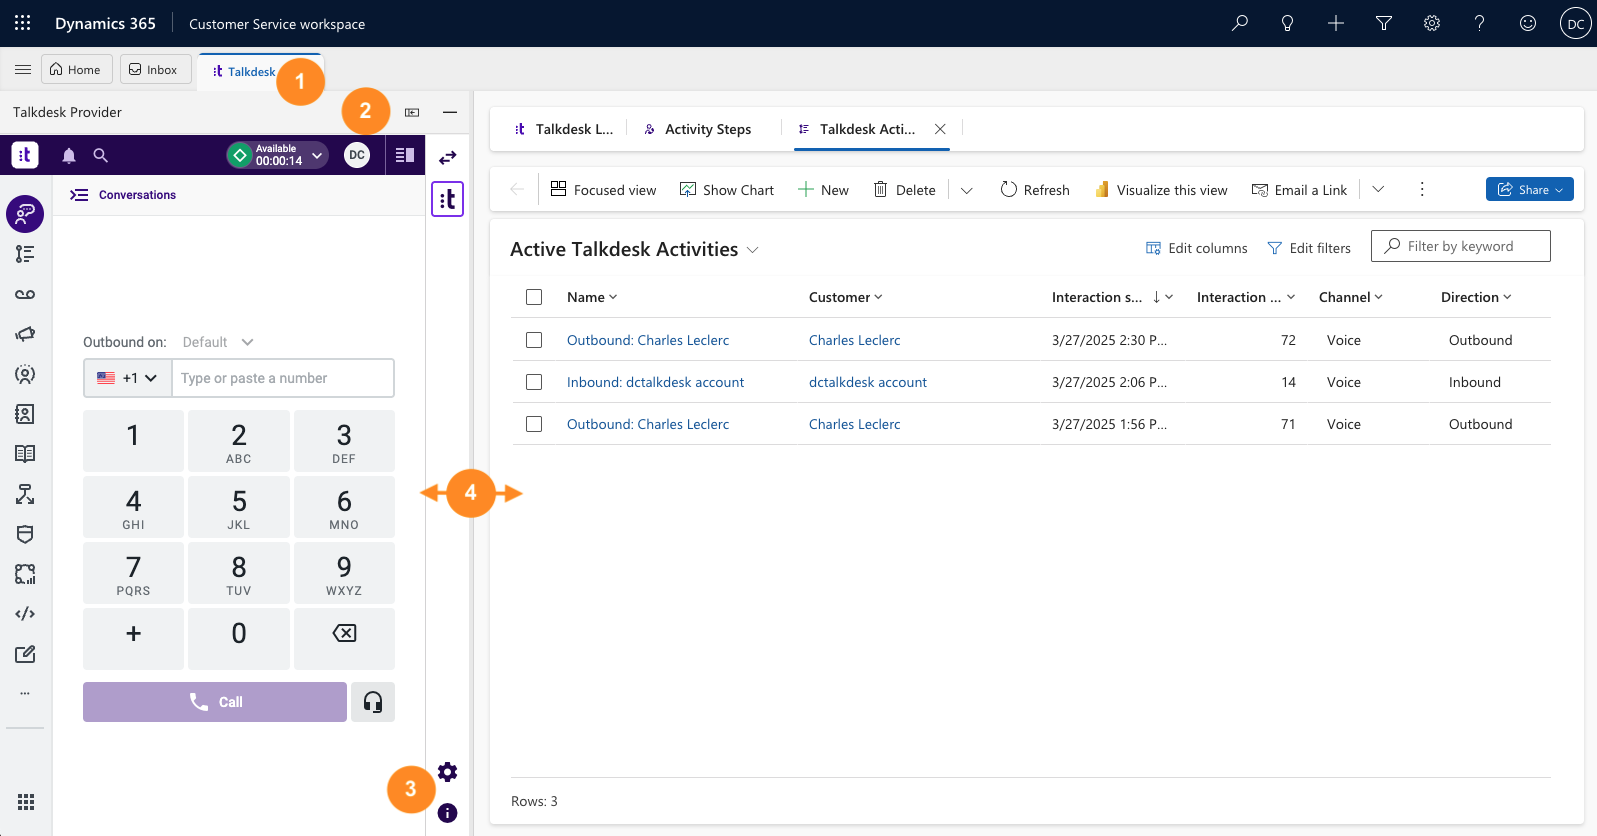
Task: Open Edit columns pane
Action: tap(1197, 248)
